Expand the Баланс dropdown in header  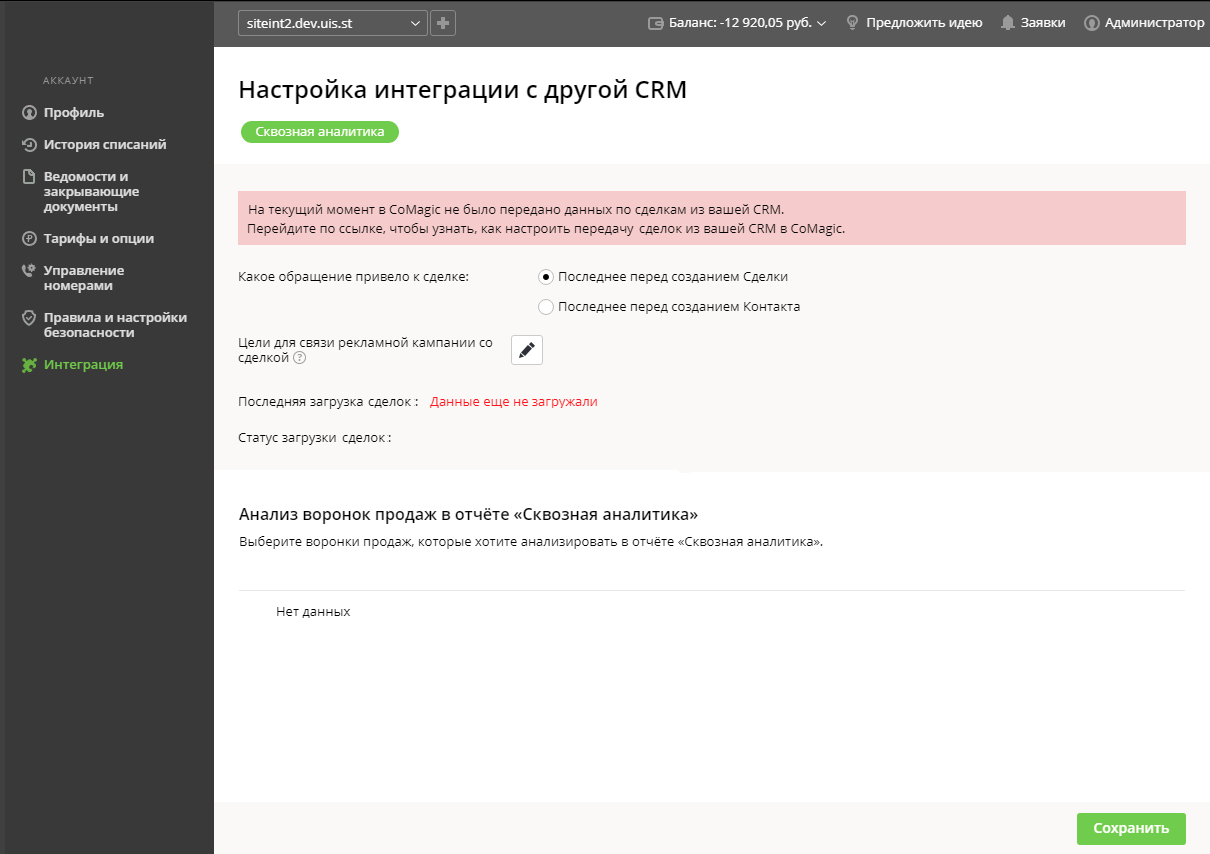pos(738,23)
